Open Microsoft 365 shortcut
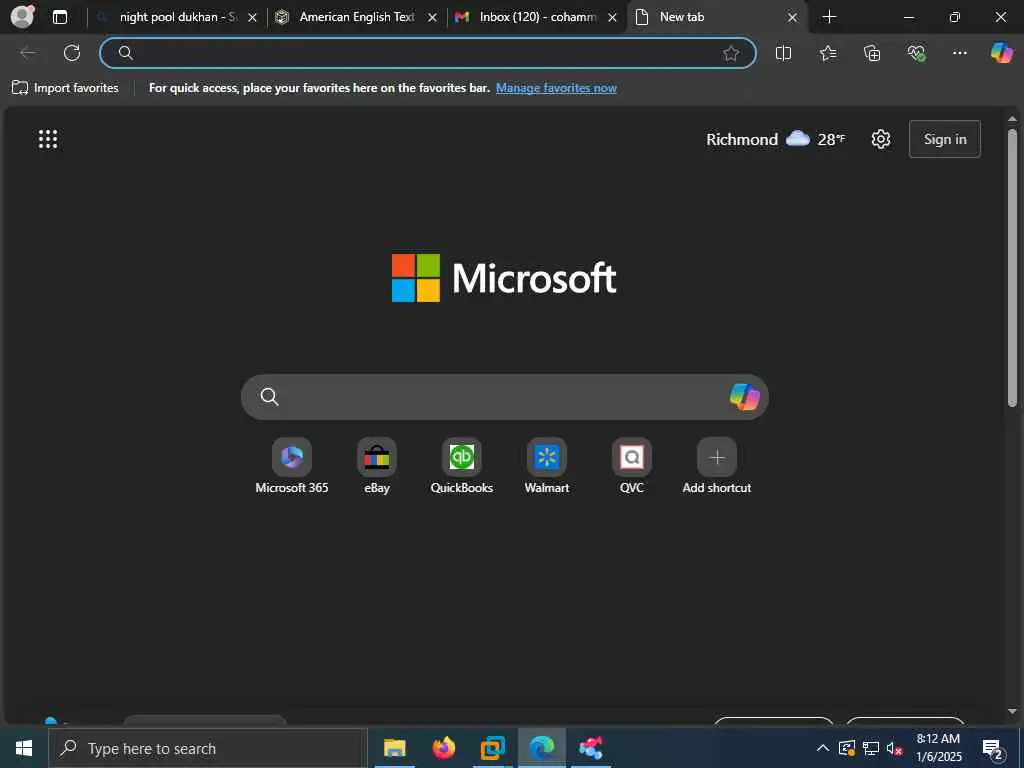This screenshot has width=1024, height=768. (292, 466)
